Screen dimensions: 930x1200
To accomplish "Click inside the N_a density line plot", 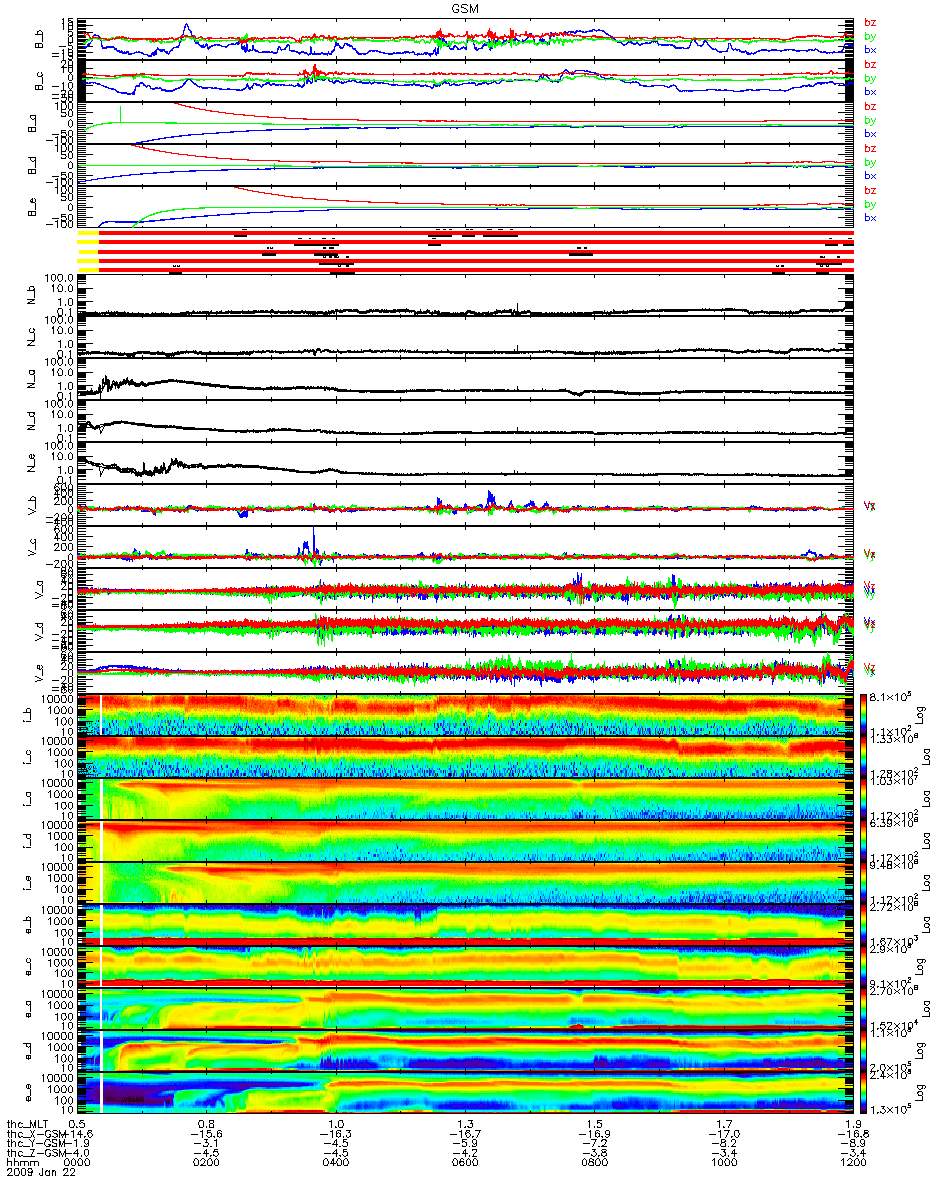I will (463, 381).
